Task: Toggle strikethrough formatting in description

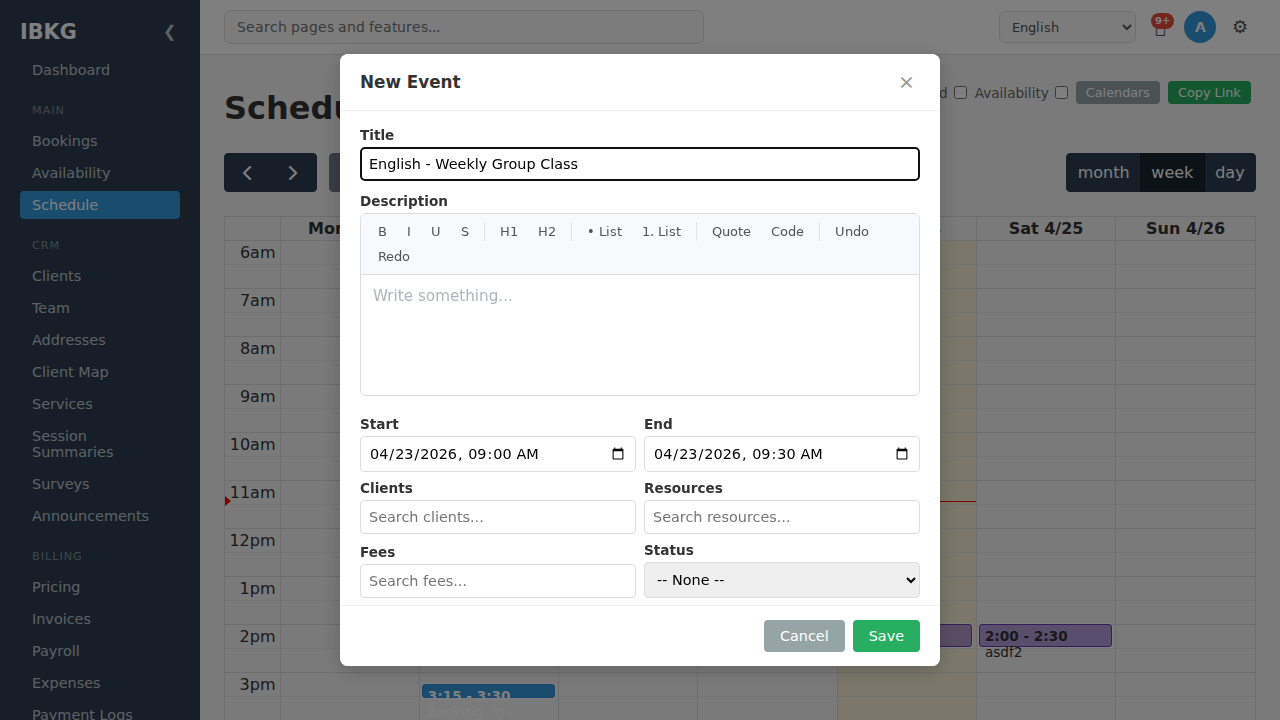Action: (465, 232)
